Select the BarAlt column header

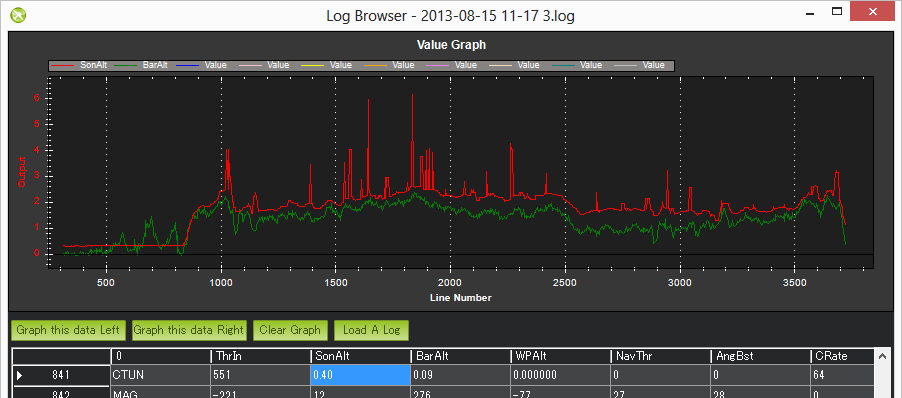click(x=461, y=357)
